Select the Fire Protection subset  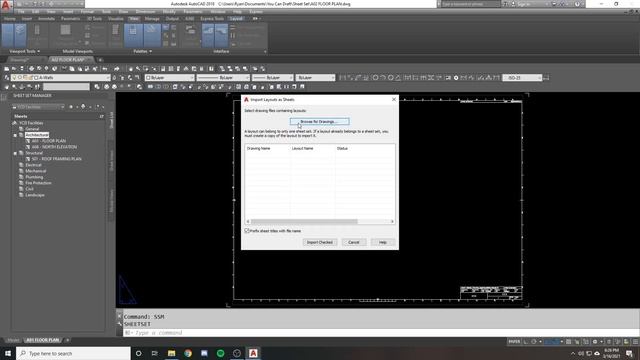[38, 183]
